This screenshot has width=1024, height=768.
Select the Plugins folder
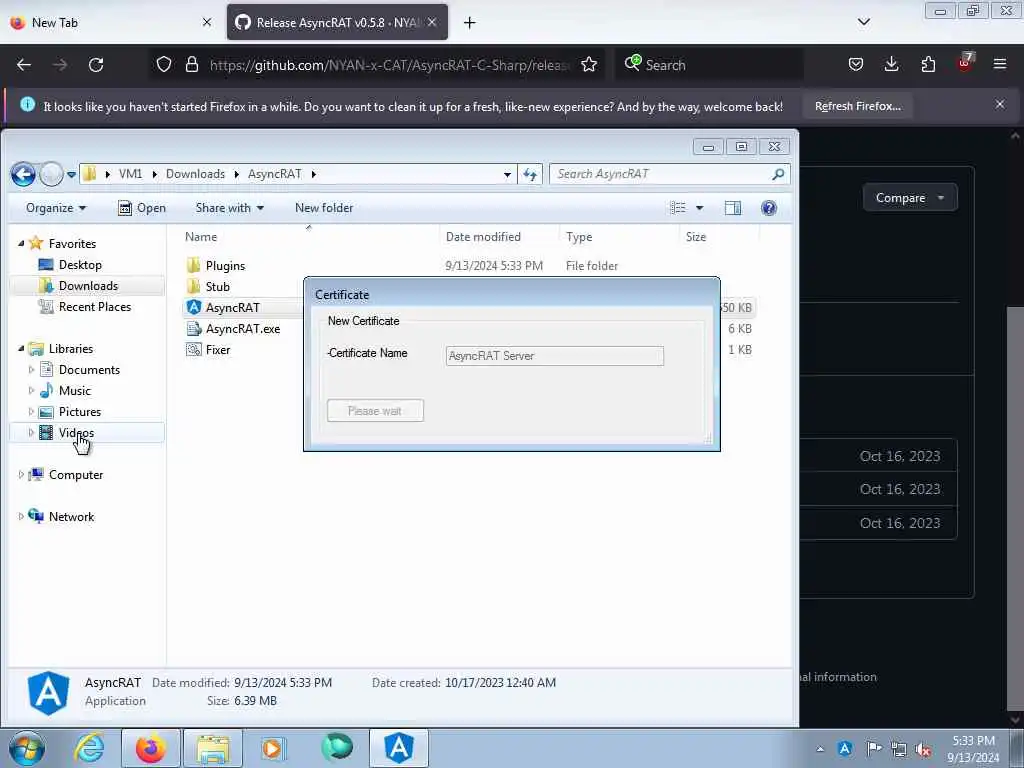(x=225, y=266)
